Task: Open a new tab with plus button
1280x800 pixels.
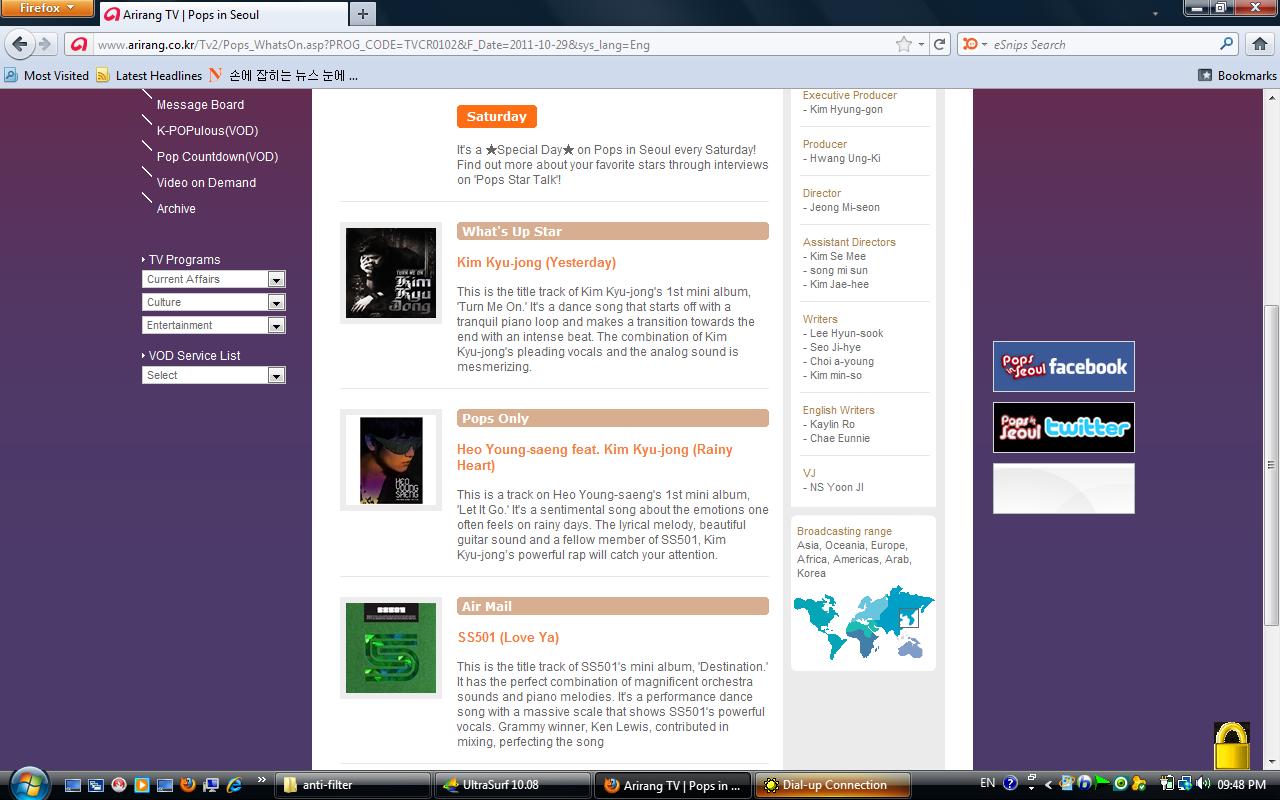Action: point(363,13)
